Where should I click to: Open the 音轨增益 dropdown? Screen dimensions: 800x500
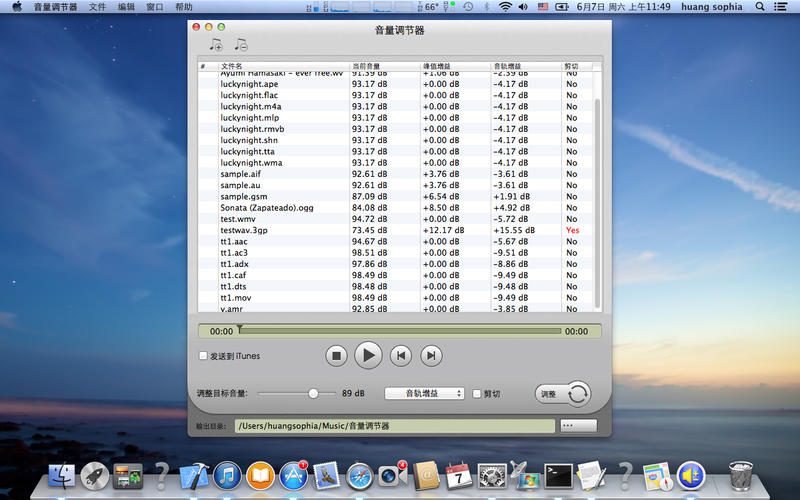425,394
